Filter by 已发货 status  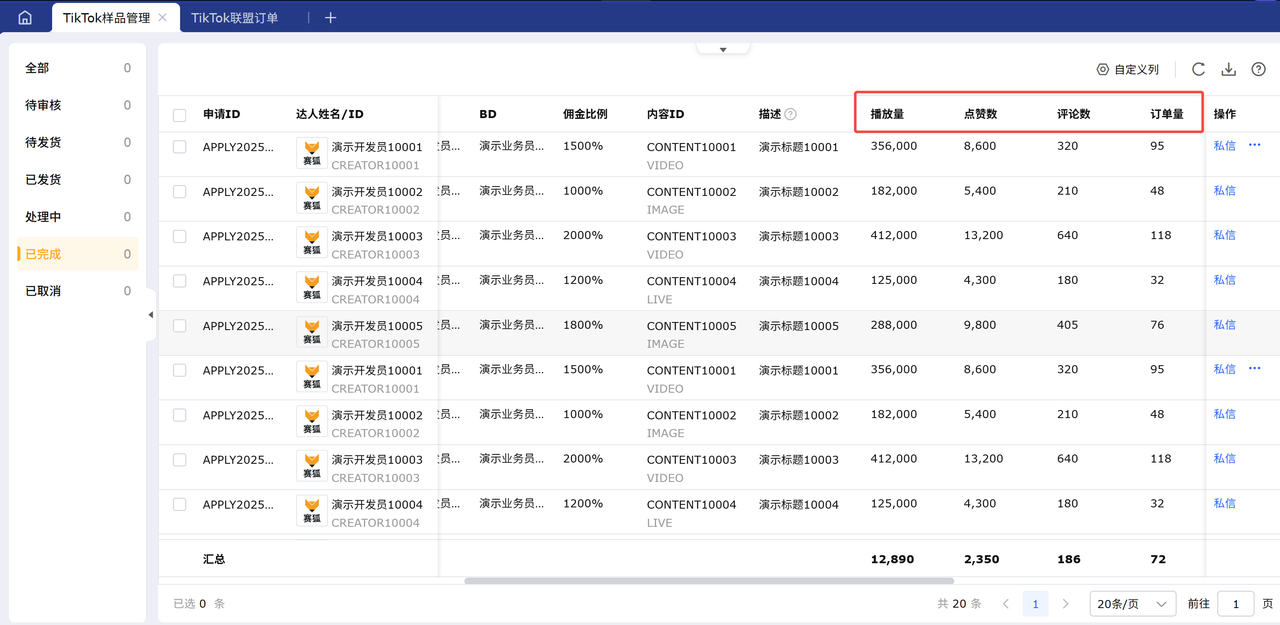(x=78, y=180)
